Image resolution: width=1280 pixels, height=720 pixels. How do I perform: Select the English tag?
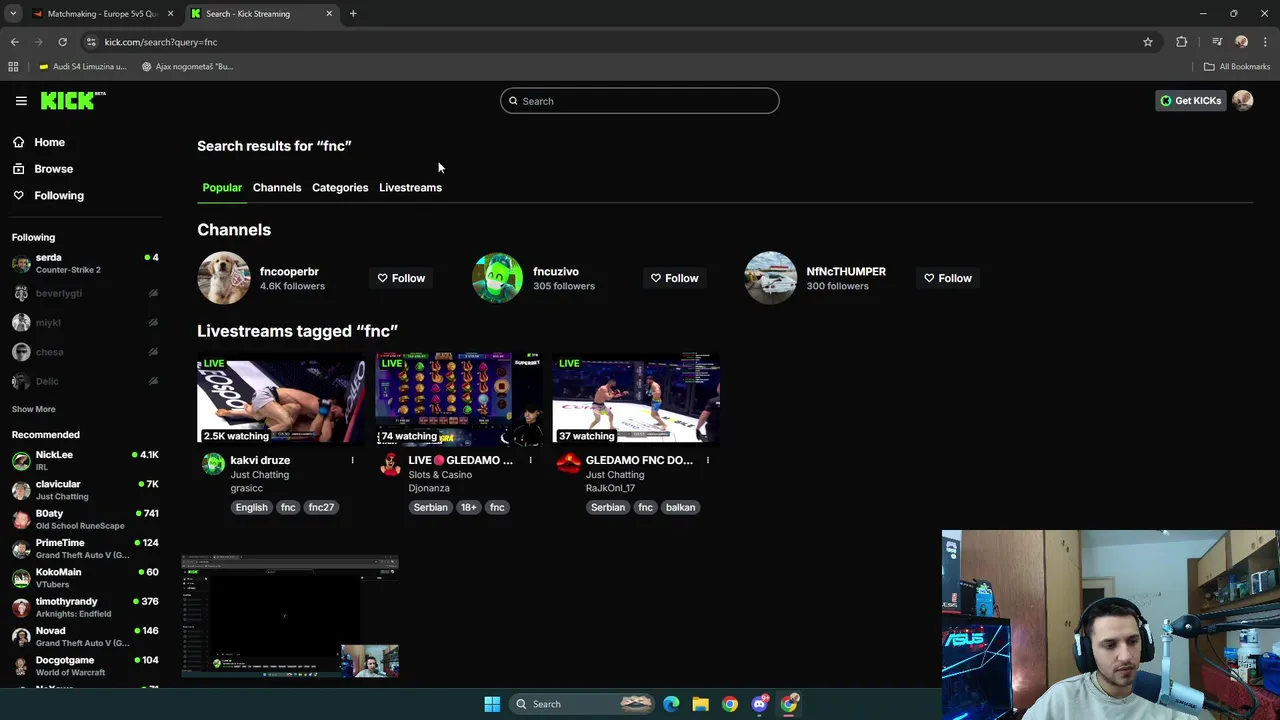(251, 507)
